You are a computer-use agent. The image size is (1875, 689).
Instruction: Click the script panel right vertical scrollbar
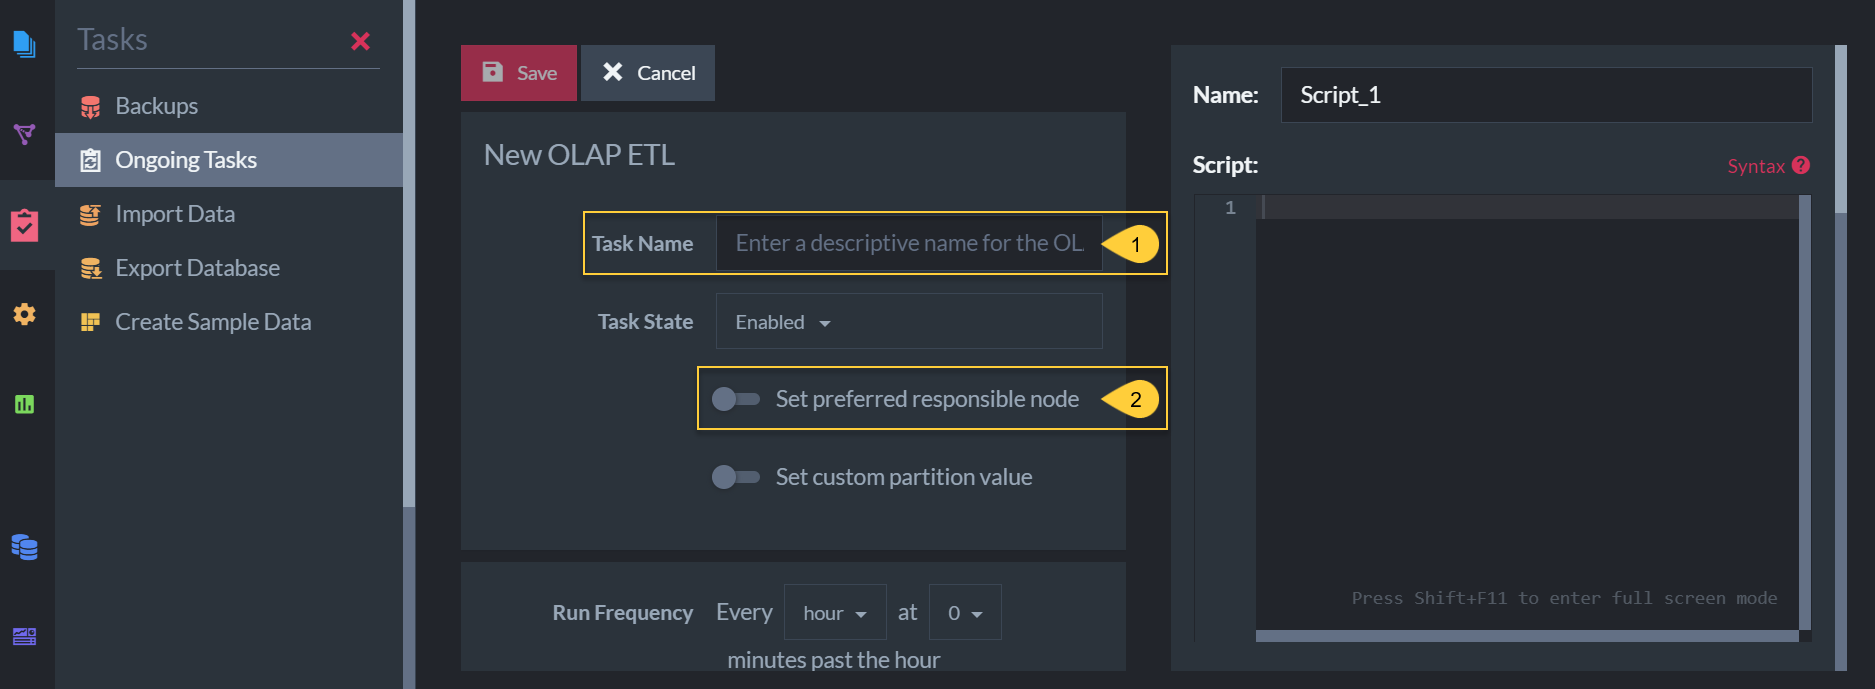[x=1841, y=130]
